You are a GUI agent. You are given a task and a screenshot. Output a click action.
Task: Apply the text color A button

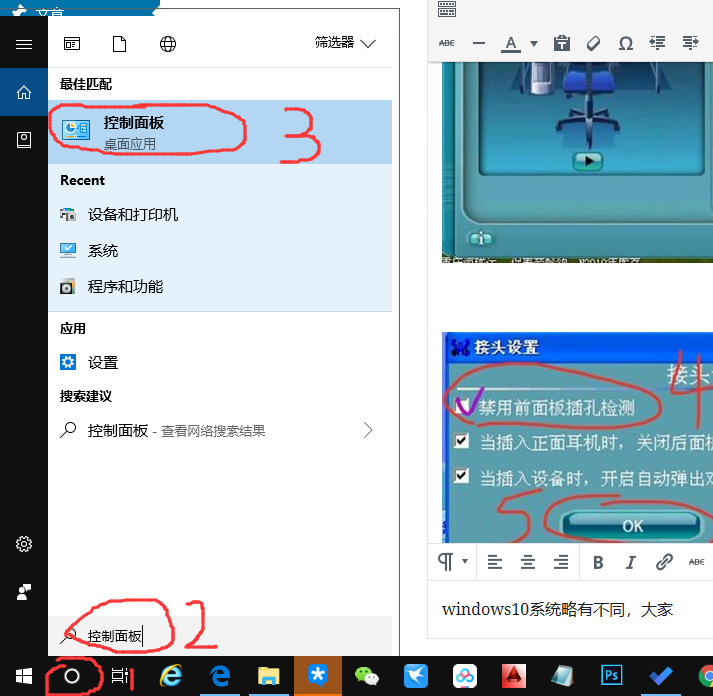click(x=511, y=44)
